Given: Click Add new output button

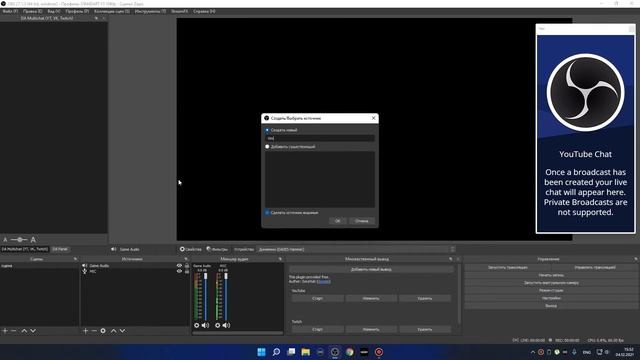Looking at the screenshot, I should (371, 269).
